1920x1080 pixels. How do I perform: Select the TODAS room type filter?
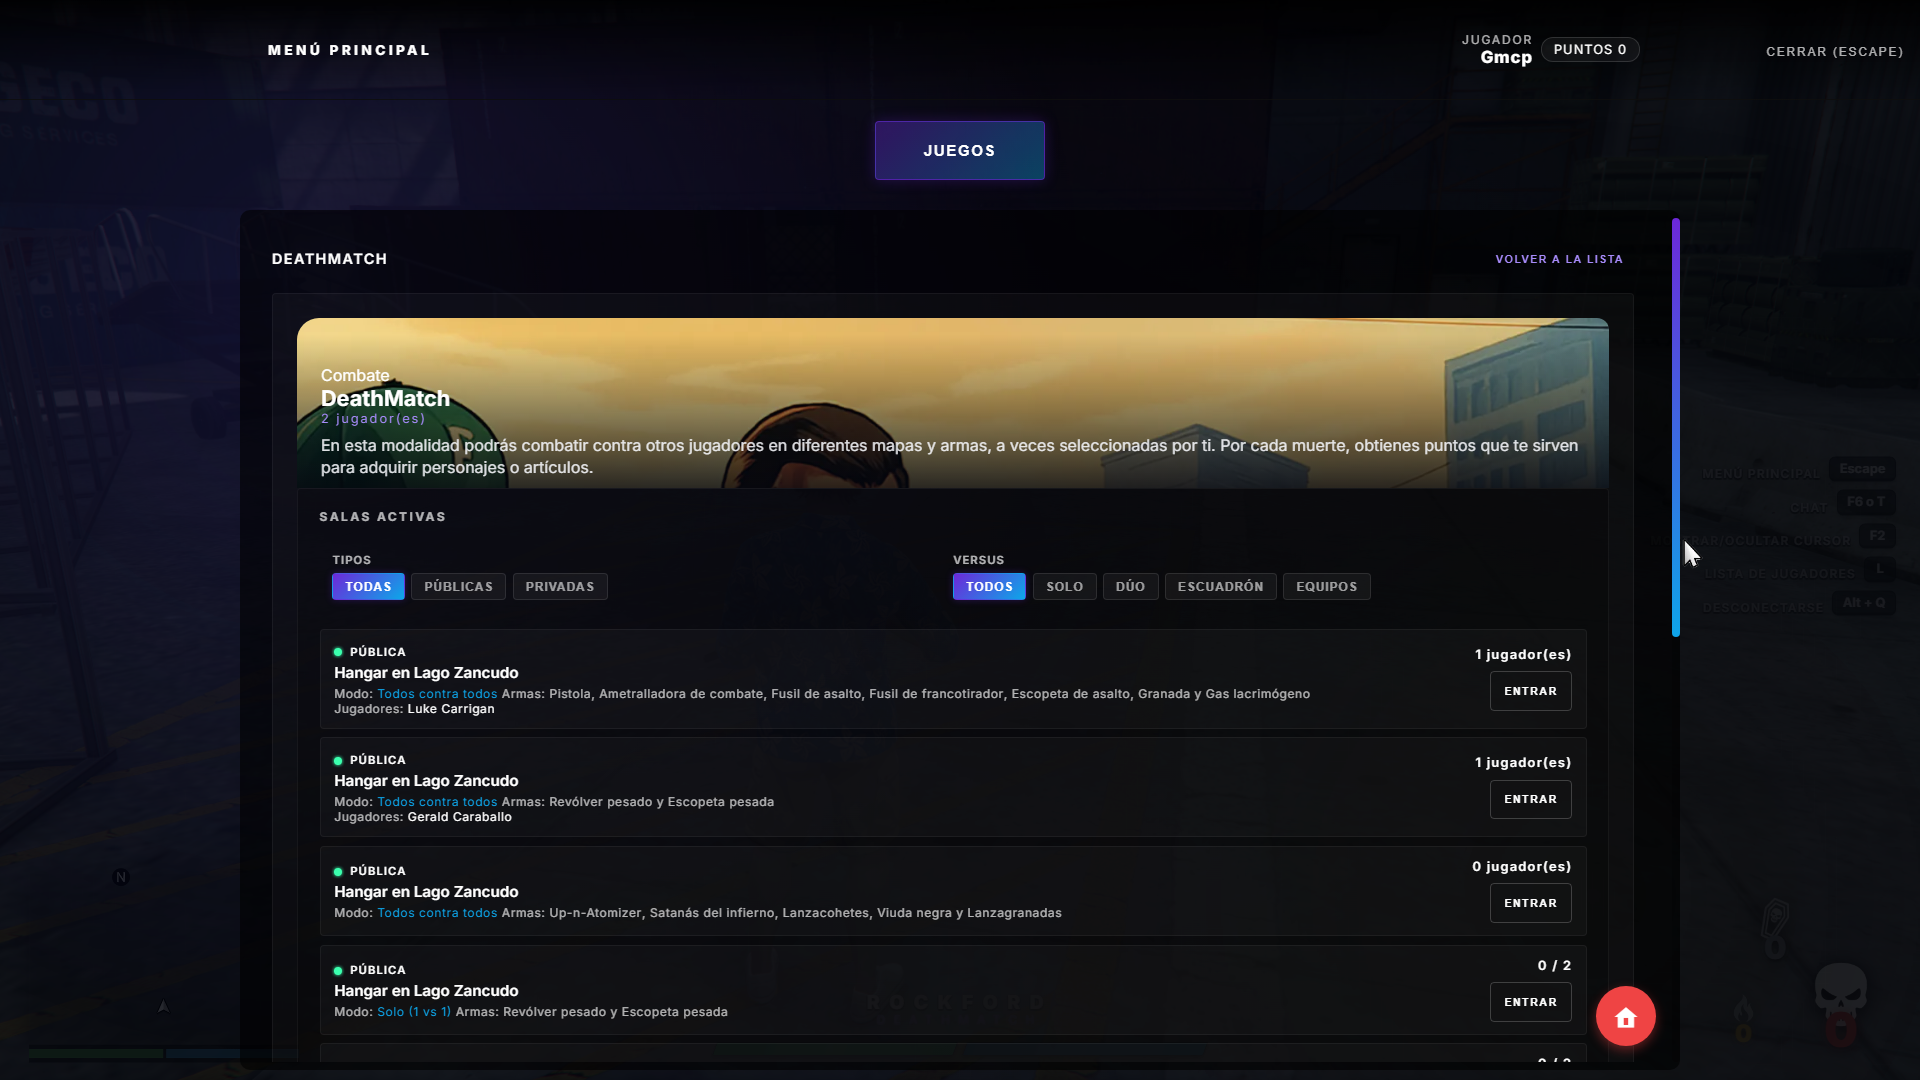(x=368, y=587)
